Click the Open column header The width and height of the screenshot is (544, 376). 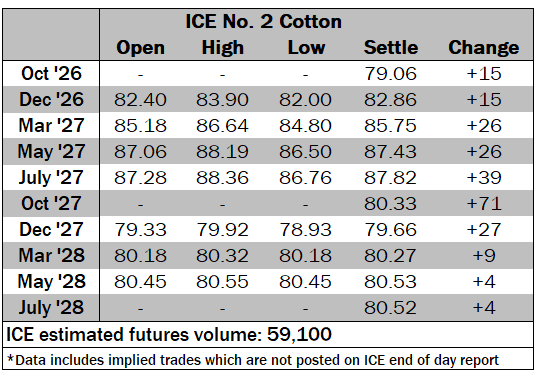(141, 48)
